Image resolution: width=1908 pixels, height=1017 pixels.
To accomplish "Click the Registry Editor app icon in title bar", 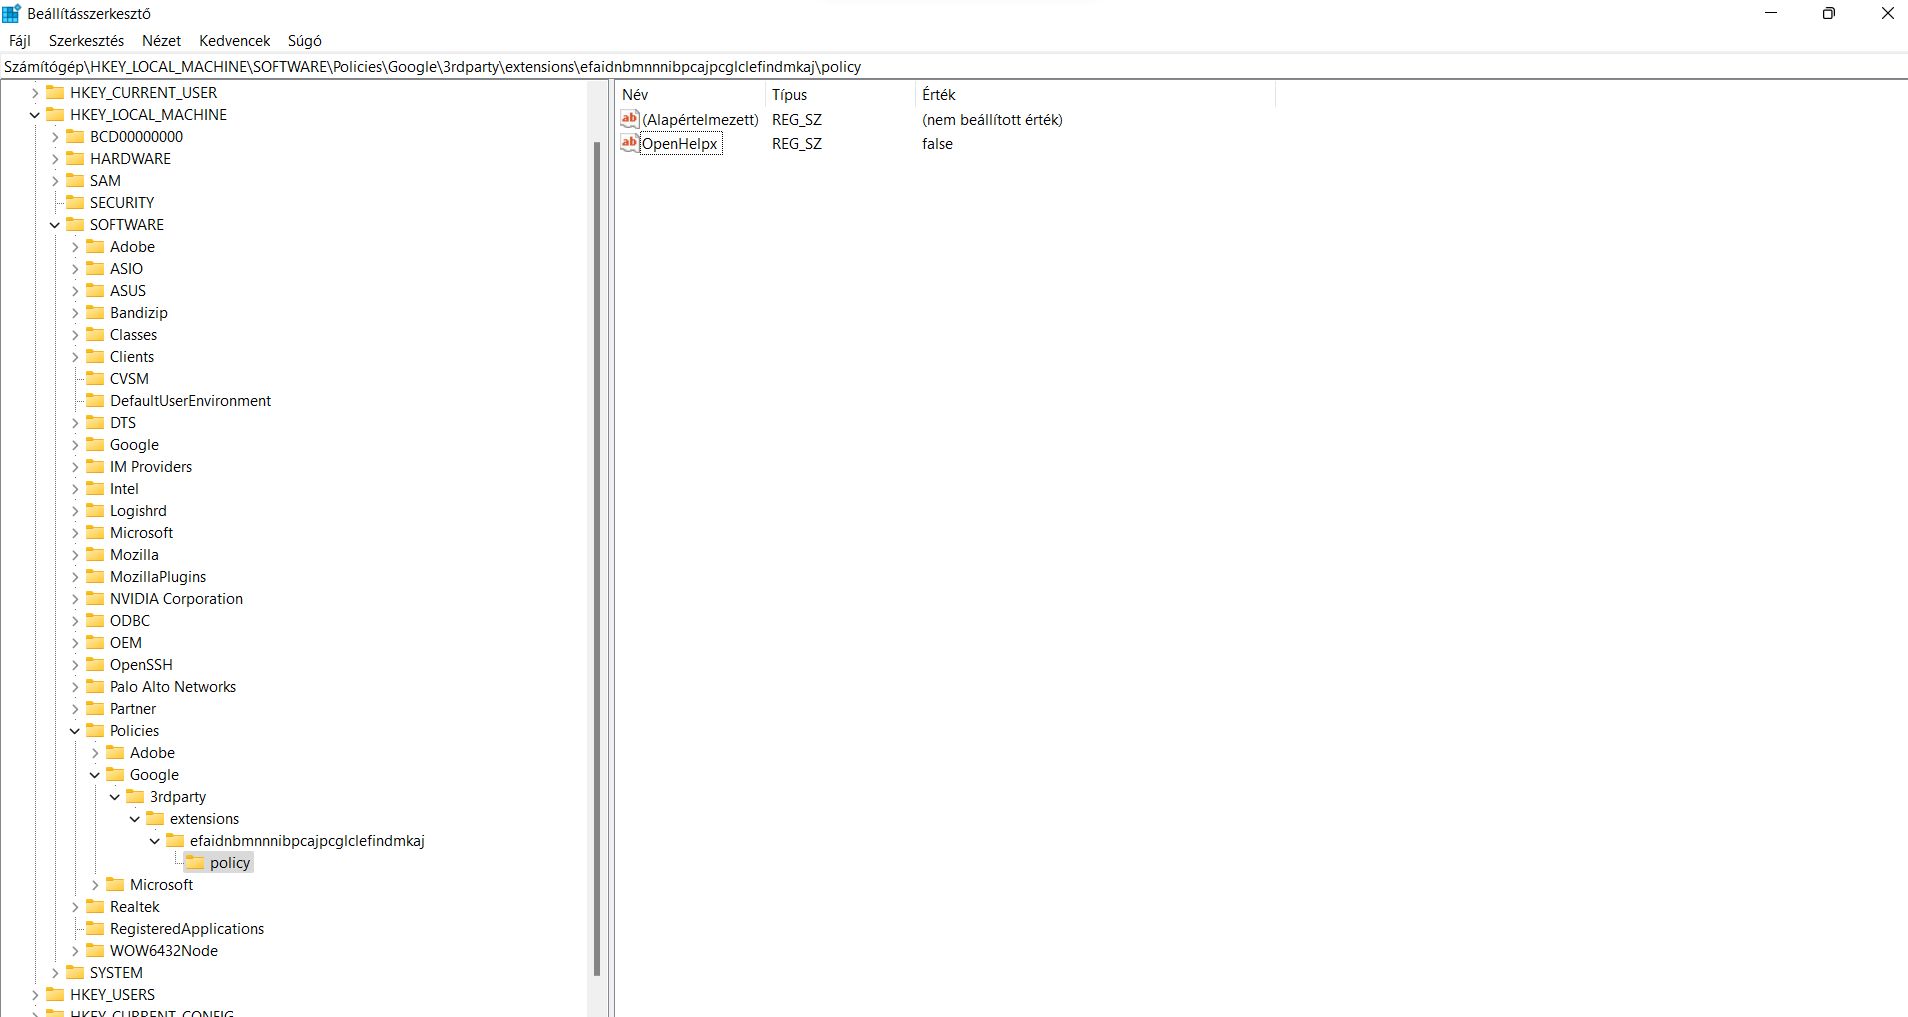I will click(x=11, y=13).
